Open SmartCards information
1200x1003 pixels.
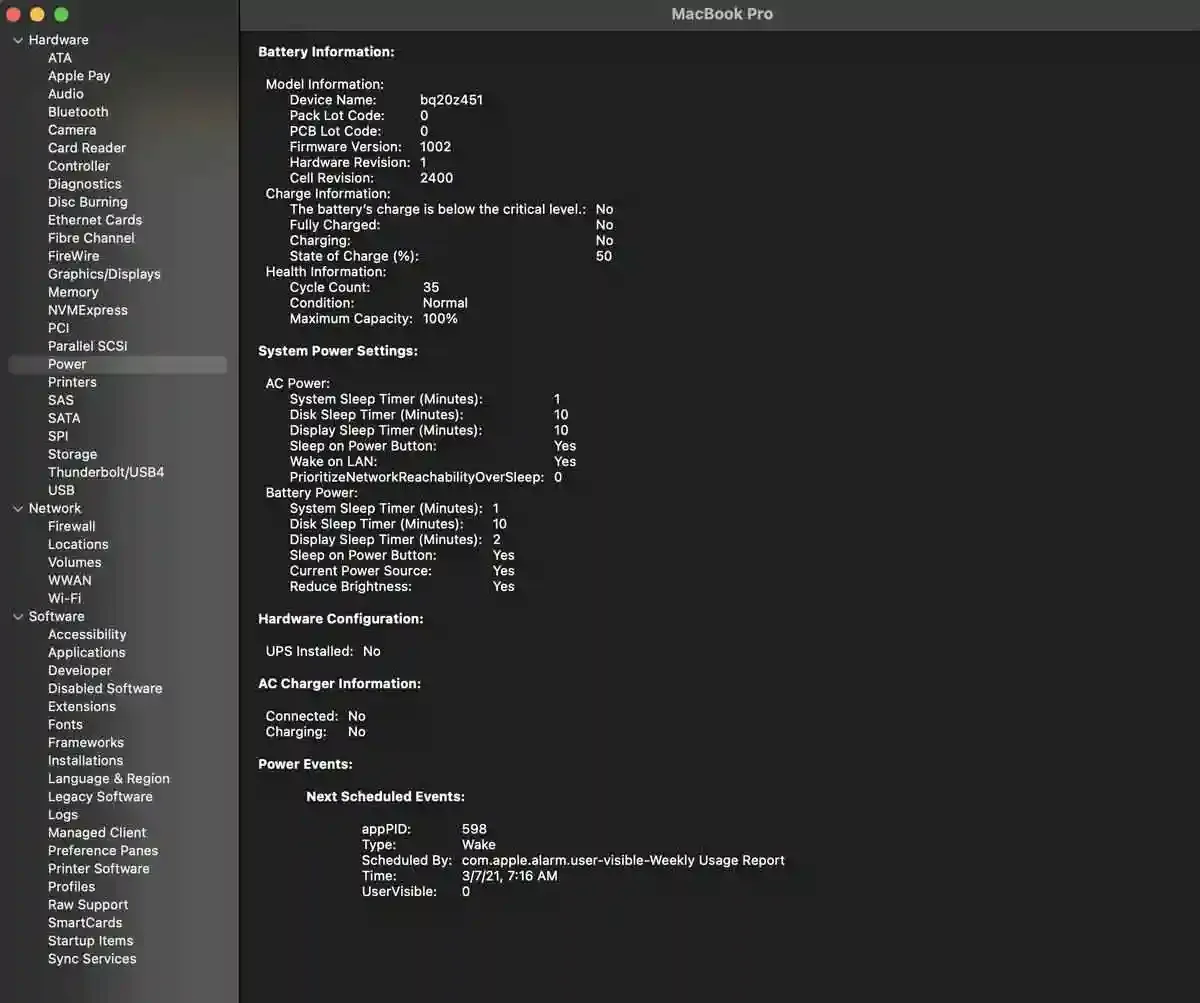tap(85, 922)
